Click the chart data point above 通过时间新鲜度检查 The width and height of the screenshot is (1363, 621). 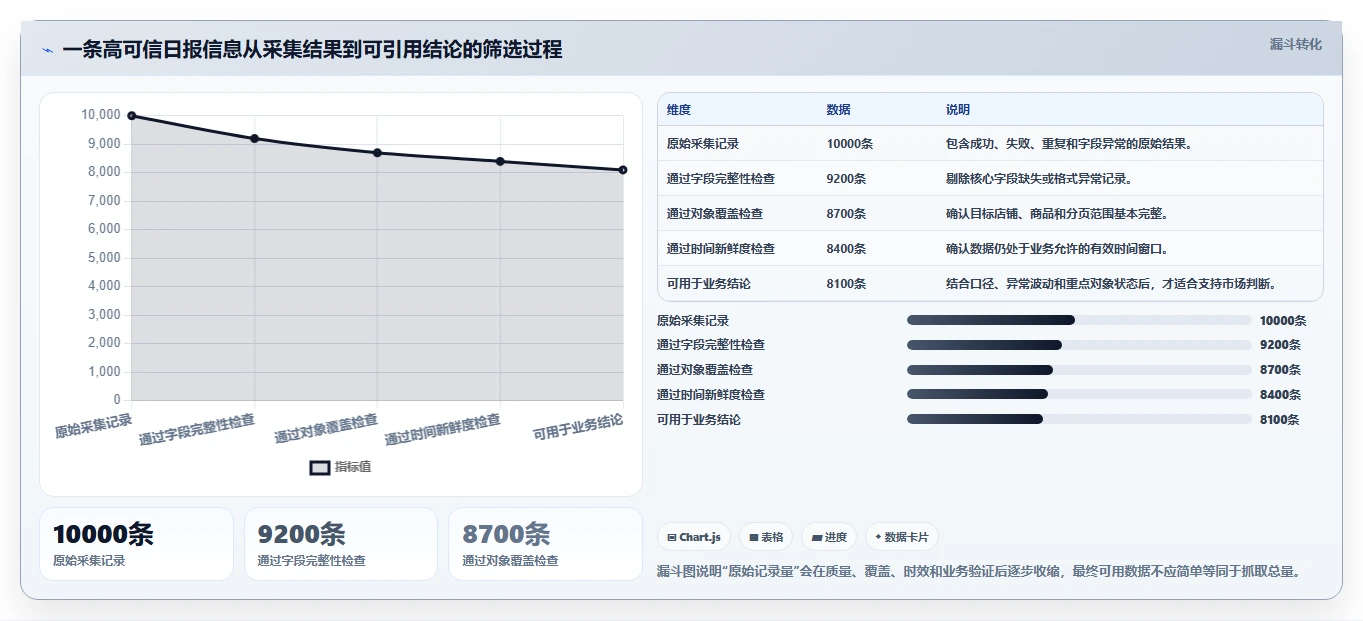point(500,161)
